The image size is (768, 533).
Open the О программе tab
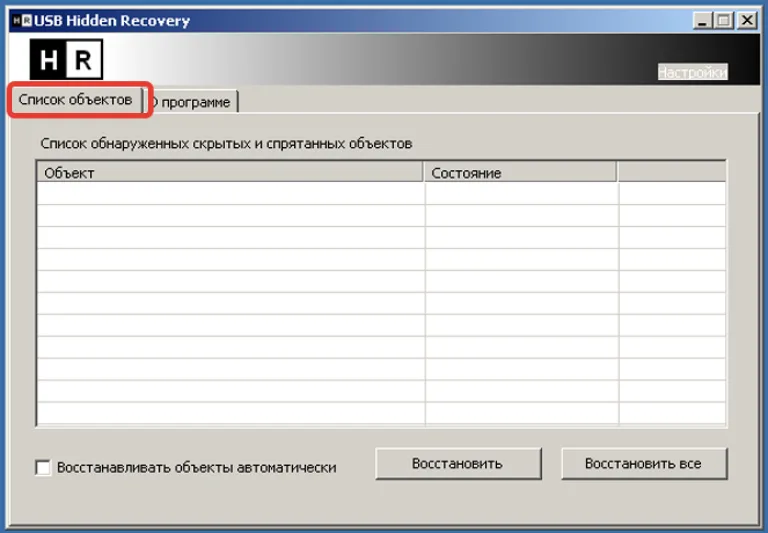click(x=192, y=102)
